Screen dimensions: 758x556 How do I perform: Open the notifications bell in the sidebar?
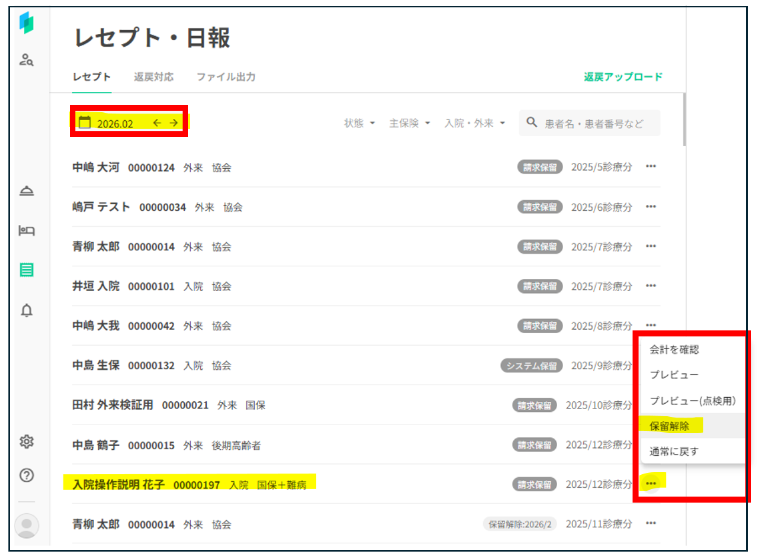(27, 310)
